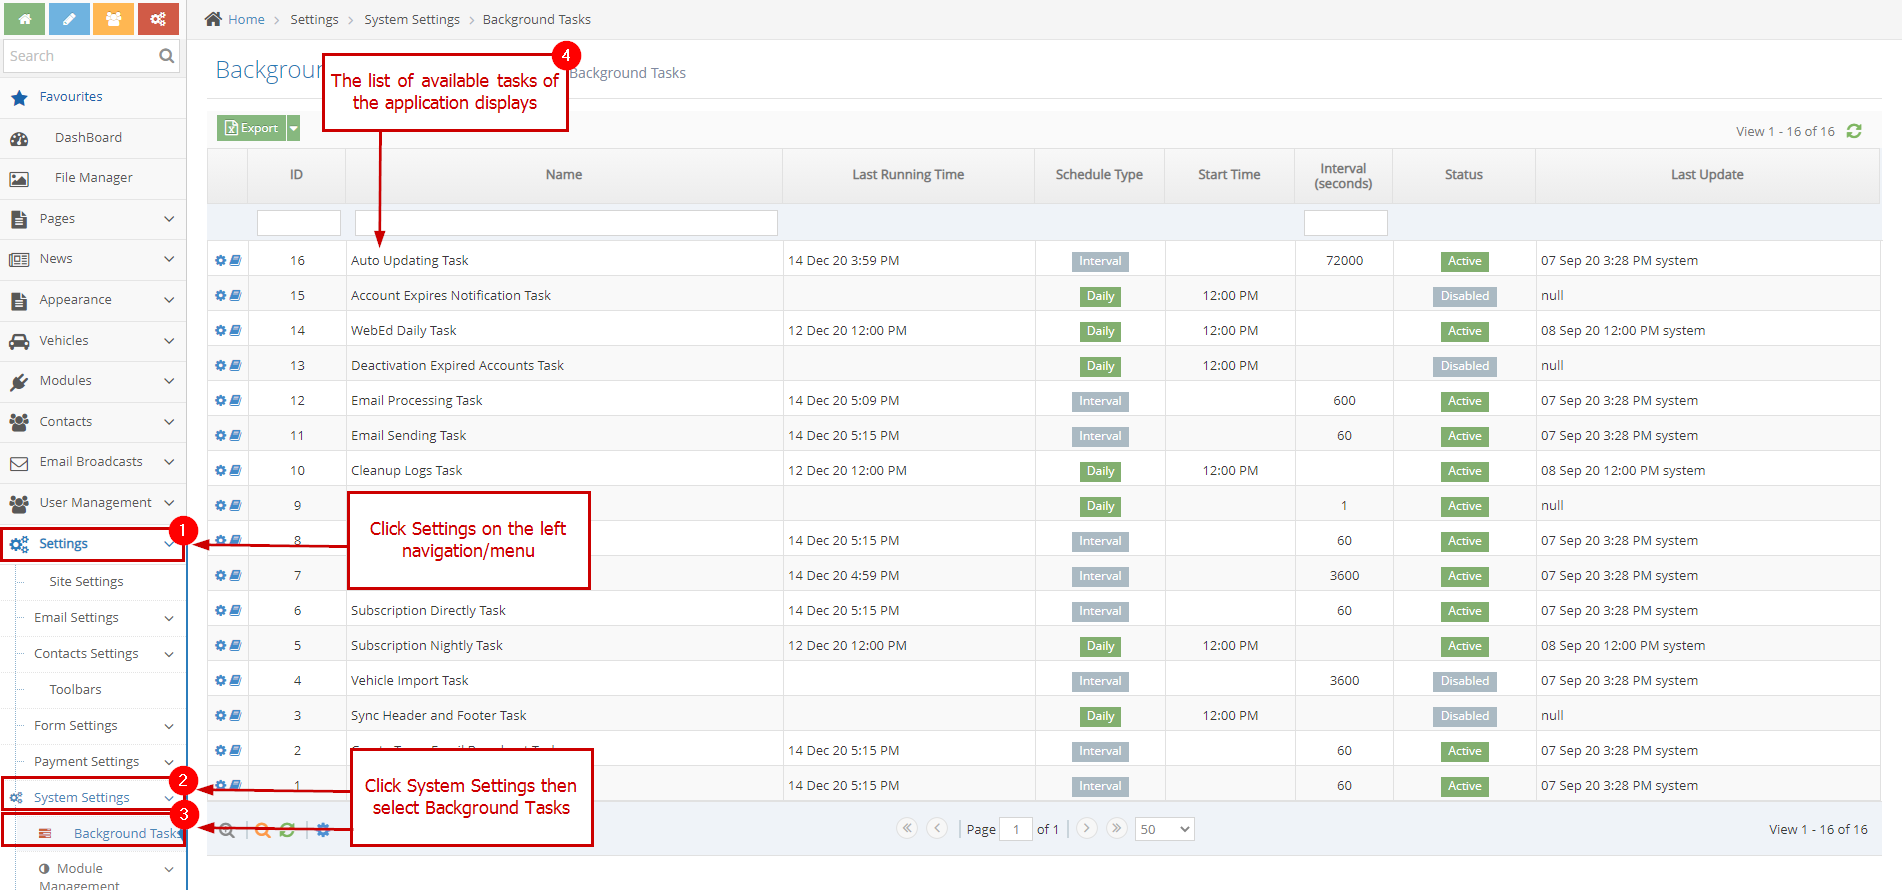
Task: Open DashBoard from the sidebar
Action: point(88,138)
